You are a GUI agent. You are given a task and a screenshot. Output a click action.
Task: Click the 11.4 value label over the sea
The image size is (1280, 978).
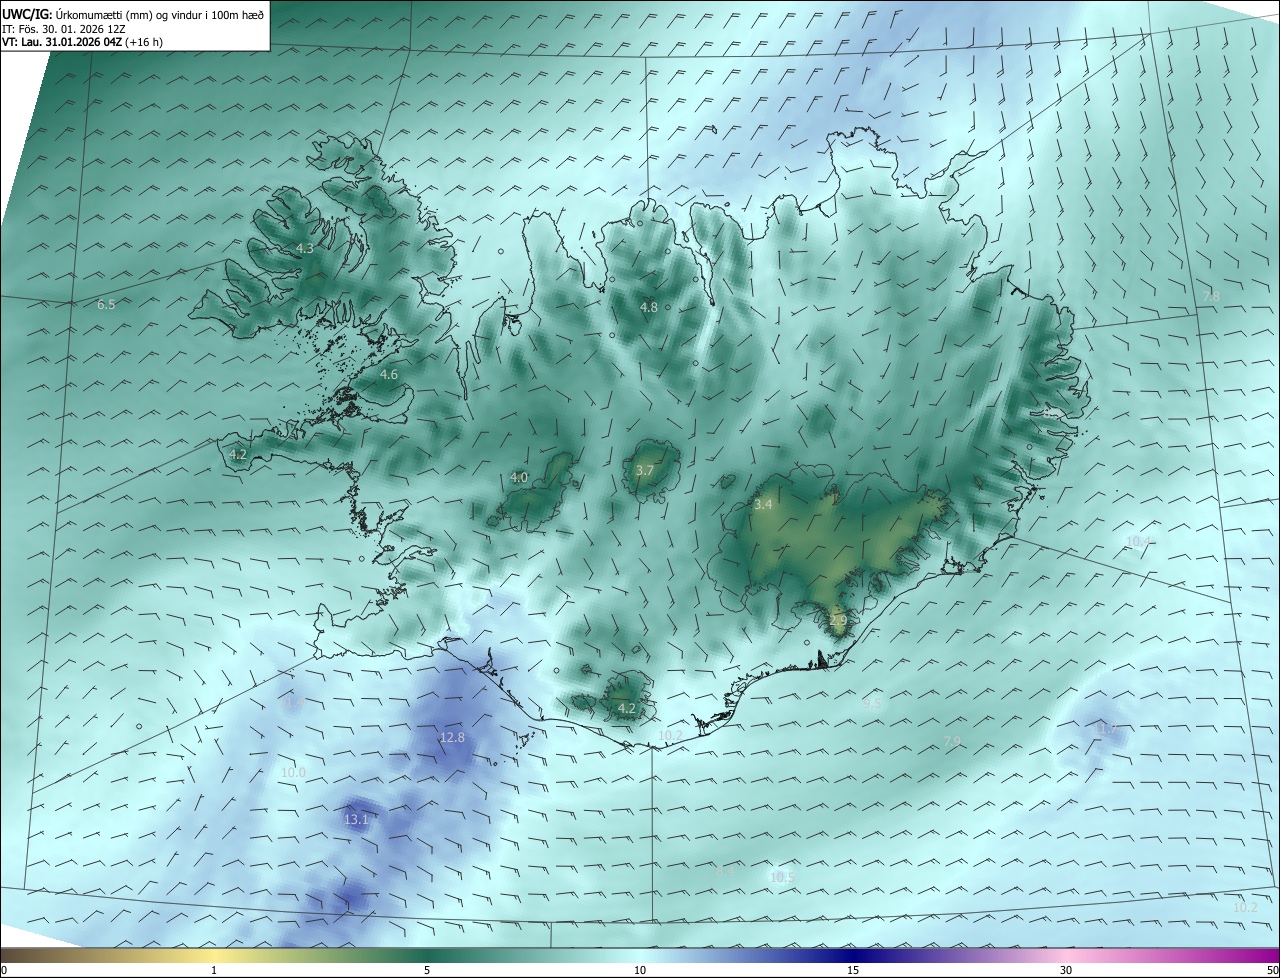[293, 703]
